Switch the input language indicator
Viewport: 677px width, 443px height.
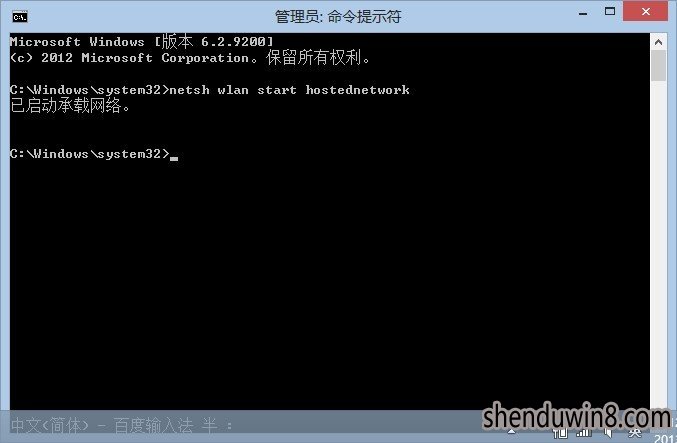[635, 432]
